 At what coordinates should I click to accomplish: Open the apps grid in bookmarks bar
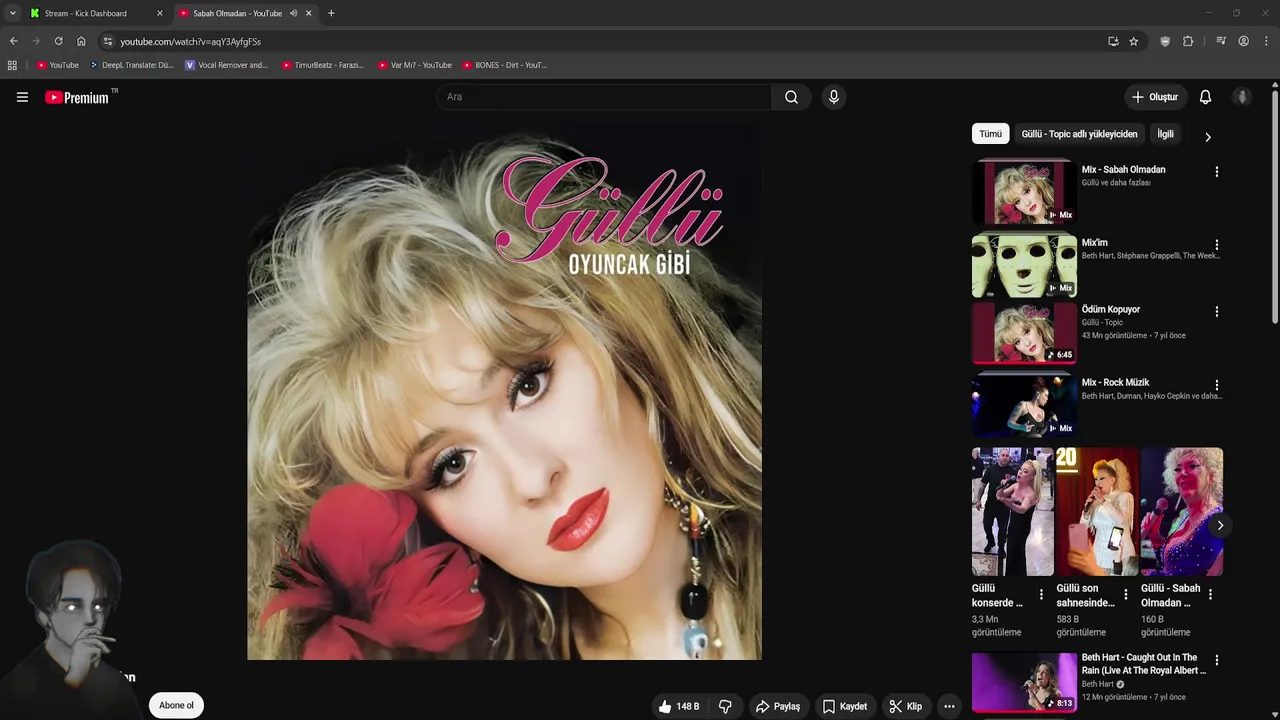pos(12,65)
